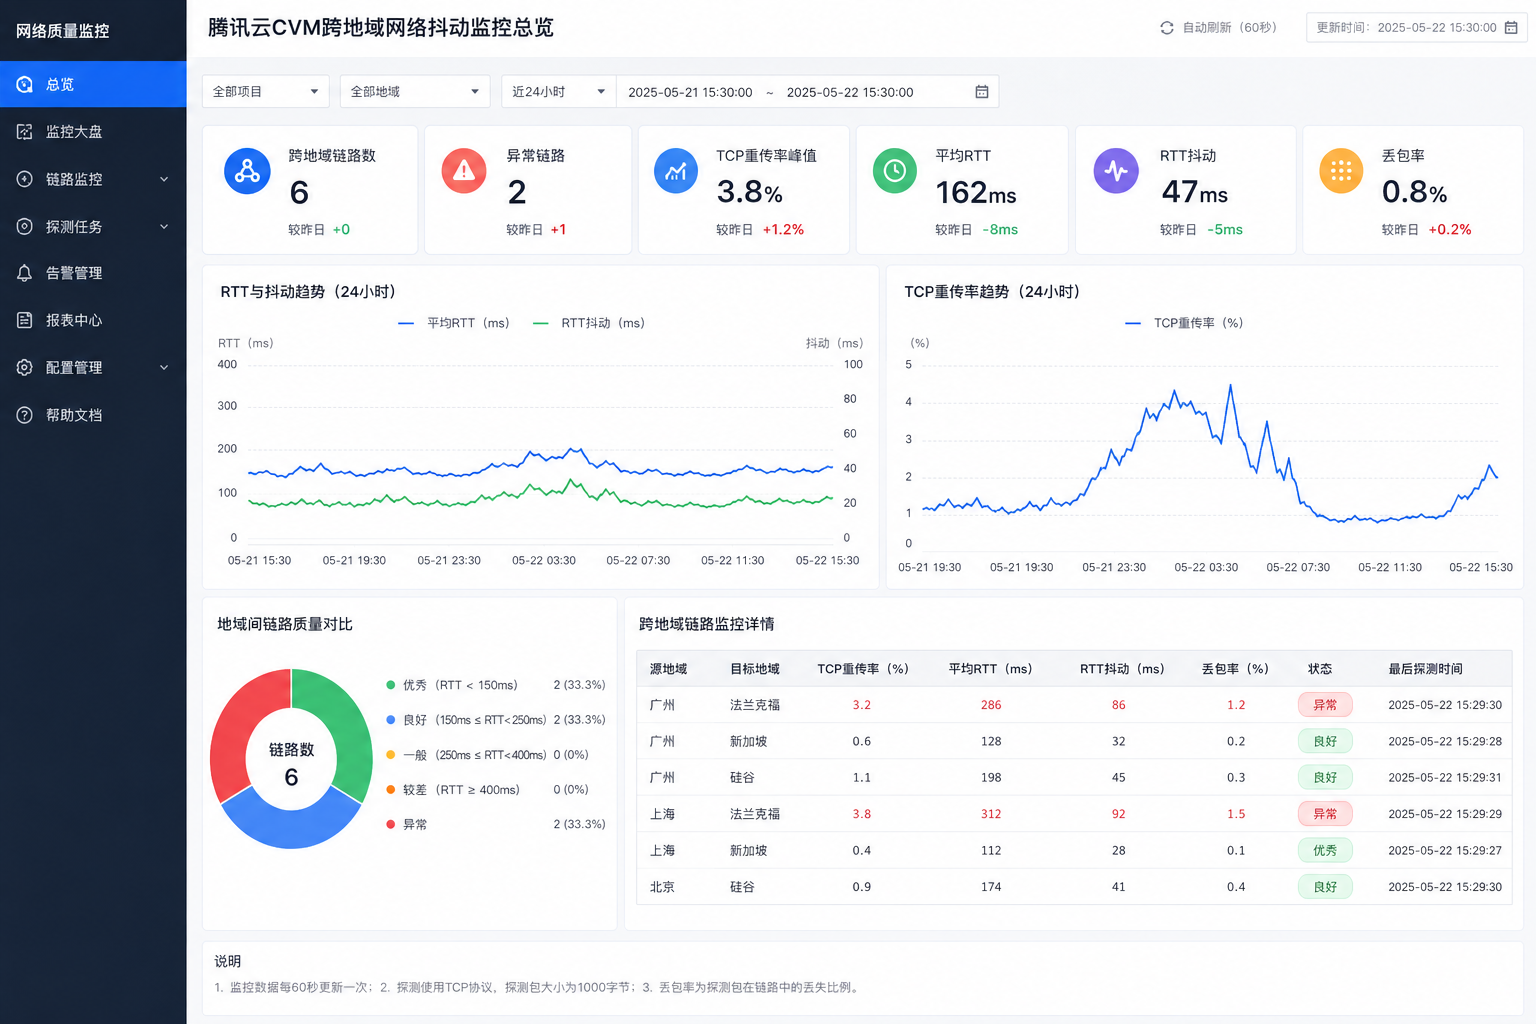Click the RTT抖动 purple pulse icon
Viewport: 1536px width, 1024px height.
tap(1116, 171)
